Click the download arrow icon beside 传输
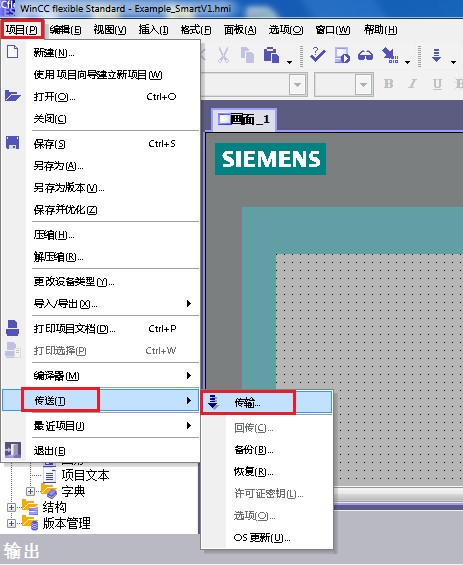This screenshot has width=463, height=565. click(213, 402)
